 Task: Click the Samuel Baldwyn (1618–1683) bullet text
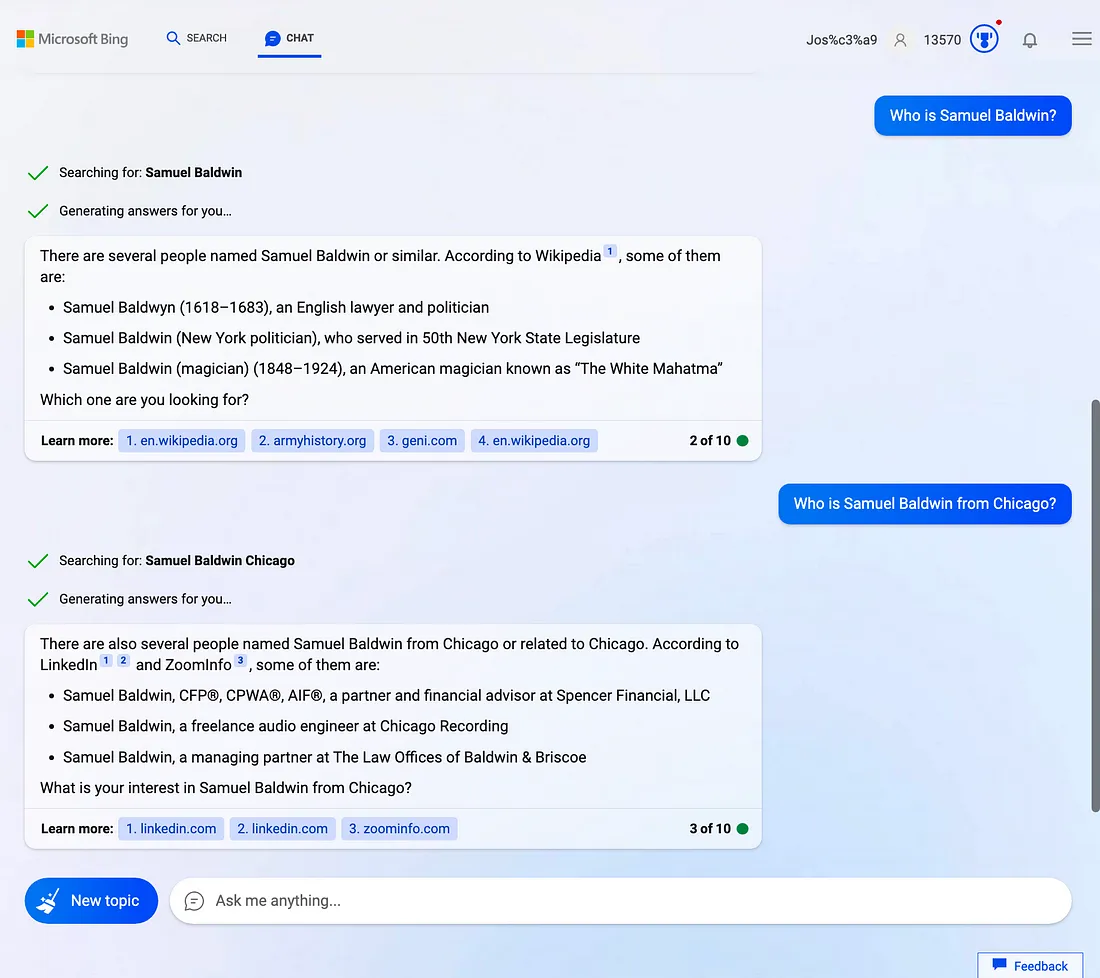pyautogui.click(x=276, y=307)
